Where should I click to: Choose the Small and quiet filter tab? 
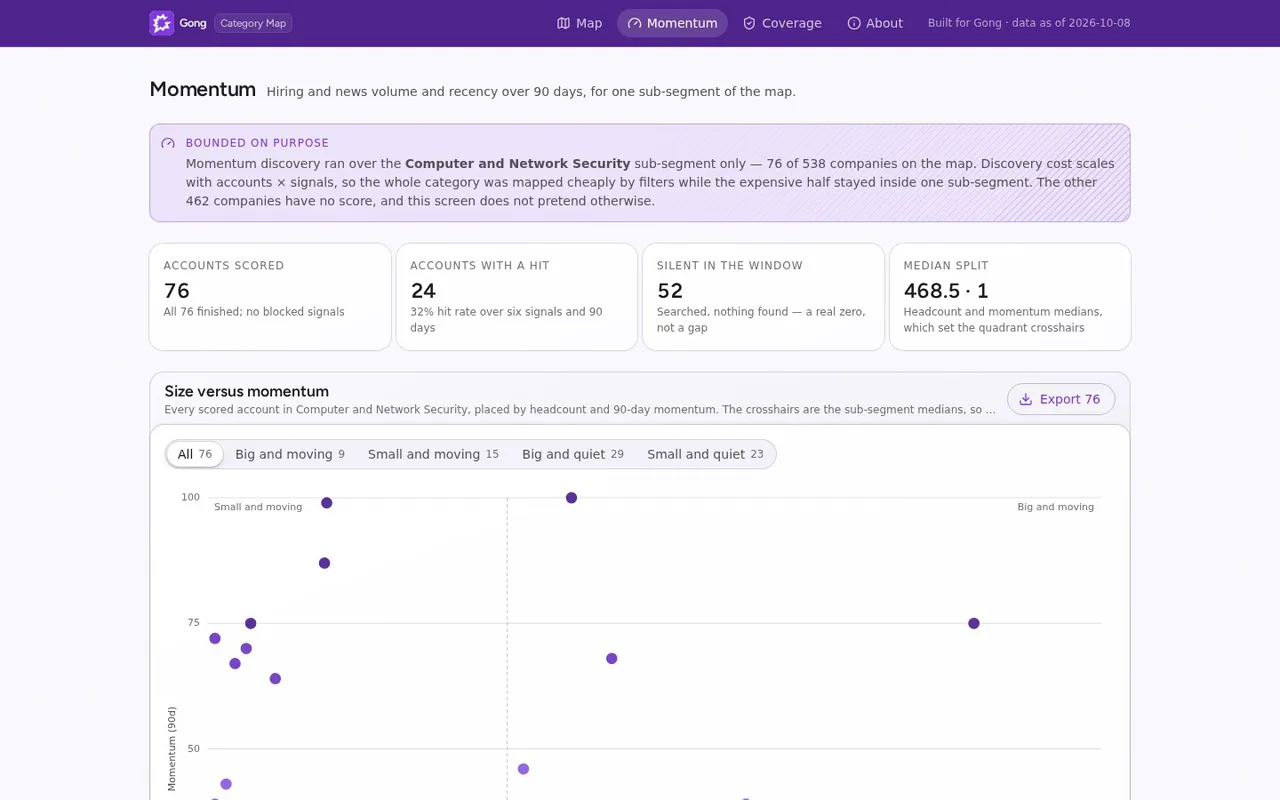(x=705, y=454)
